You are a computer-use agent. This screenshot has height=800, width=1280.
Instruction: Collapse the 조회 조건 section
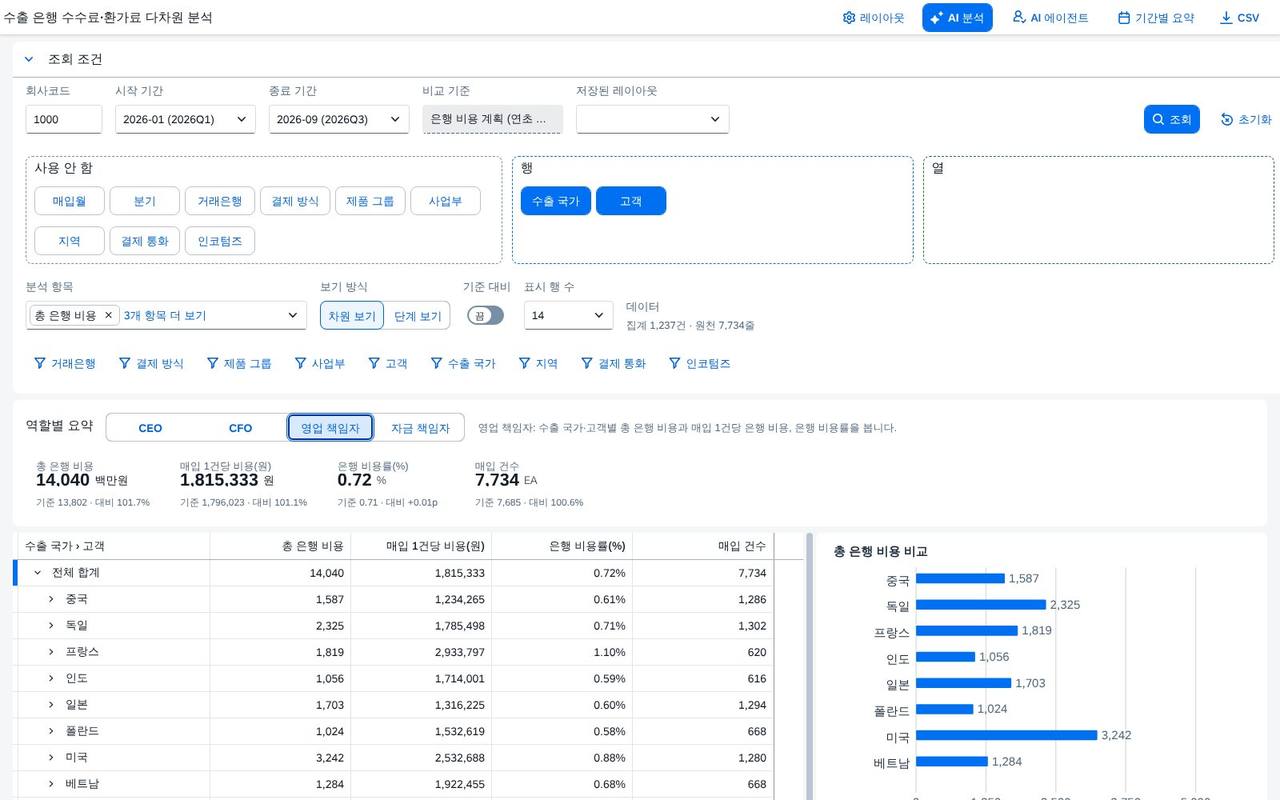[x=29, y=59]
